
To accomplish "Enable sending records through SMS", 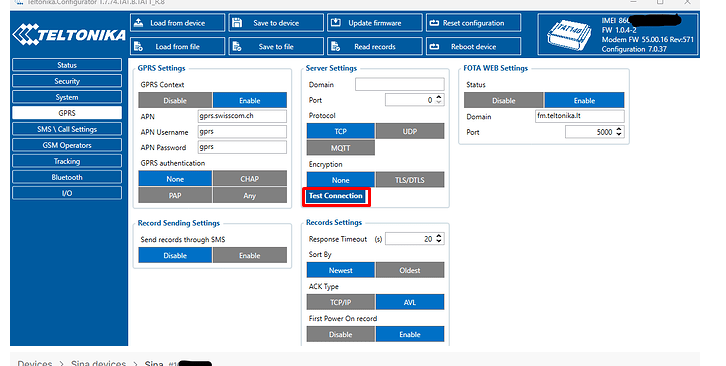I will point(250,255).
